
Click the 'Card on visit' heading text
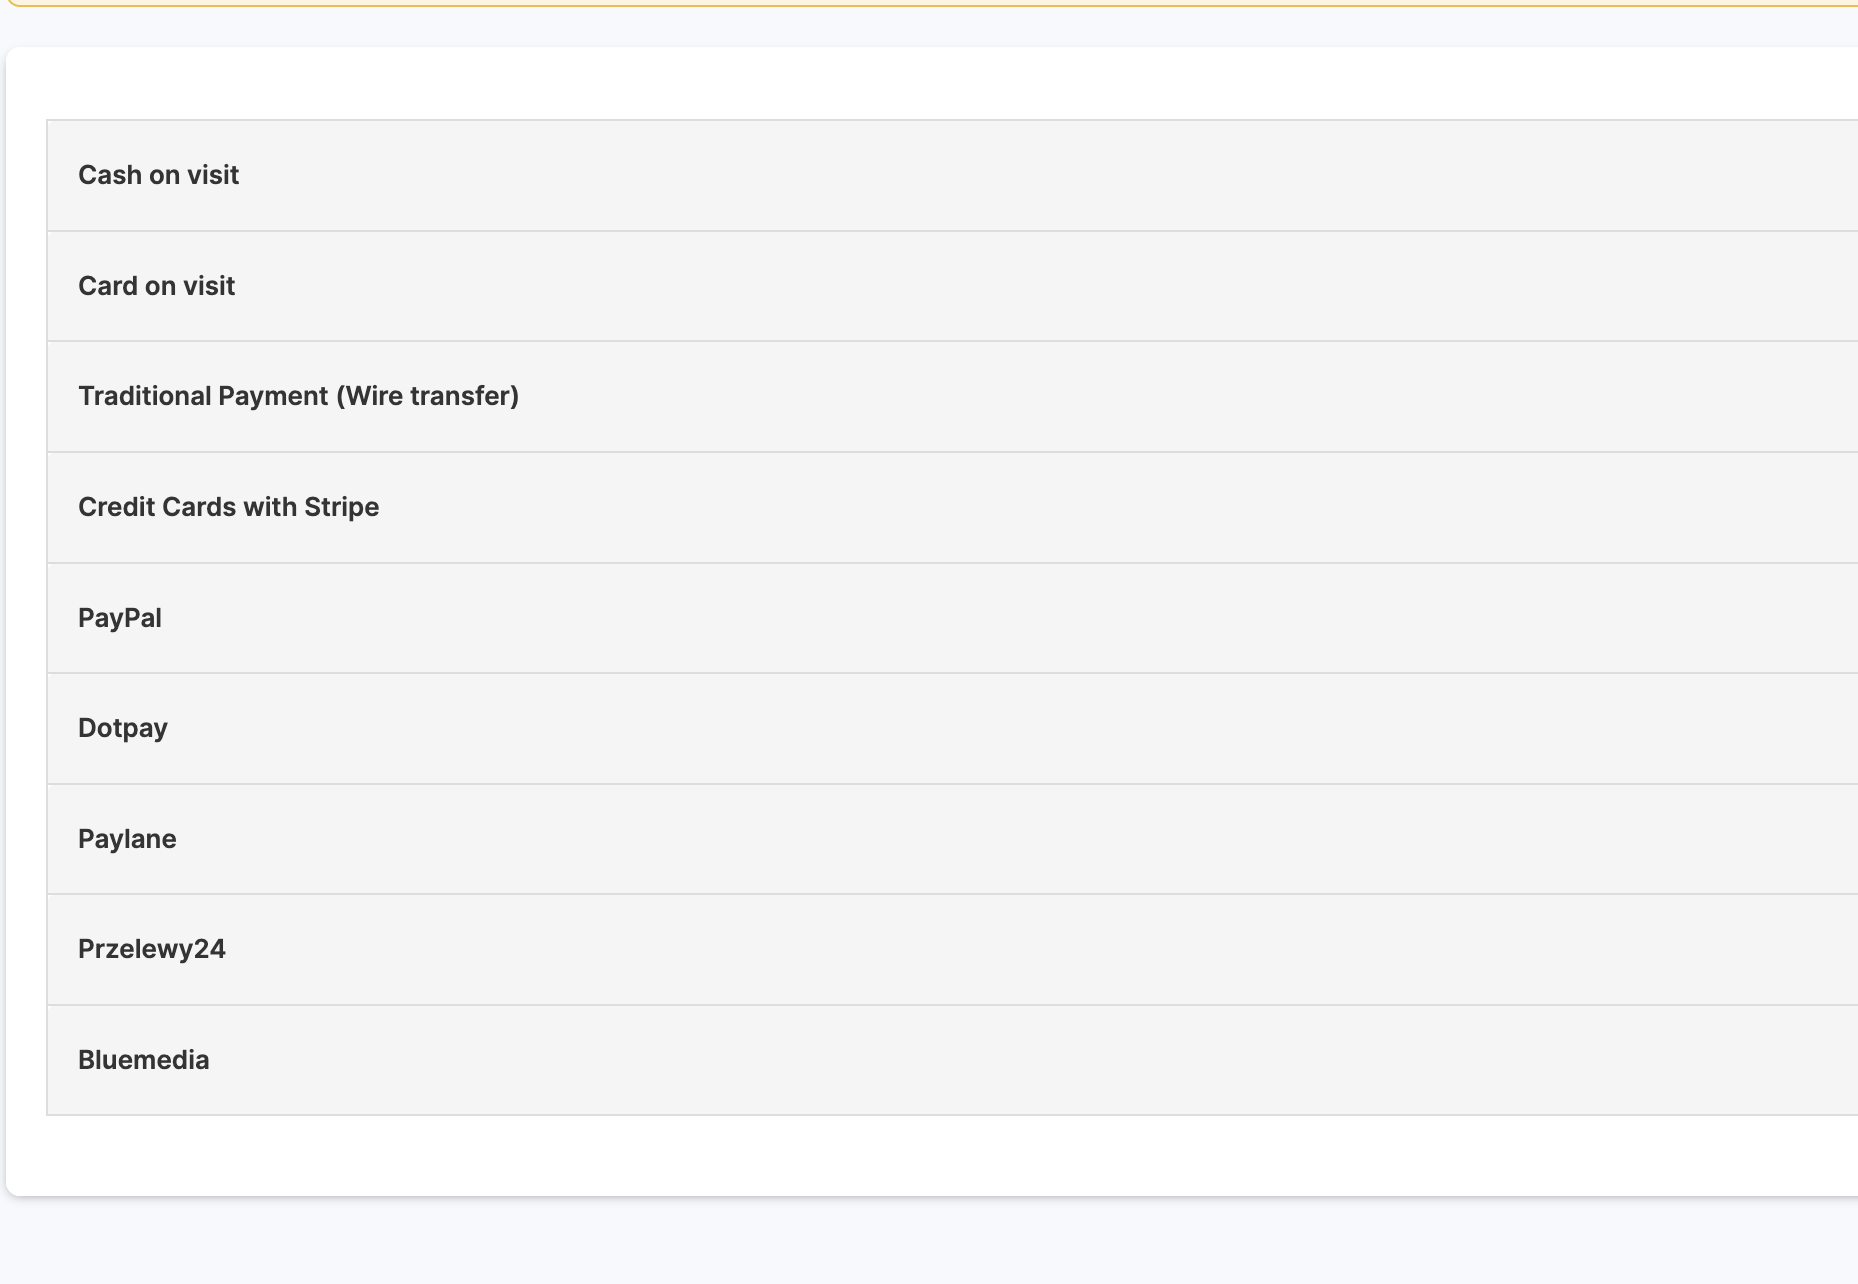156,286
